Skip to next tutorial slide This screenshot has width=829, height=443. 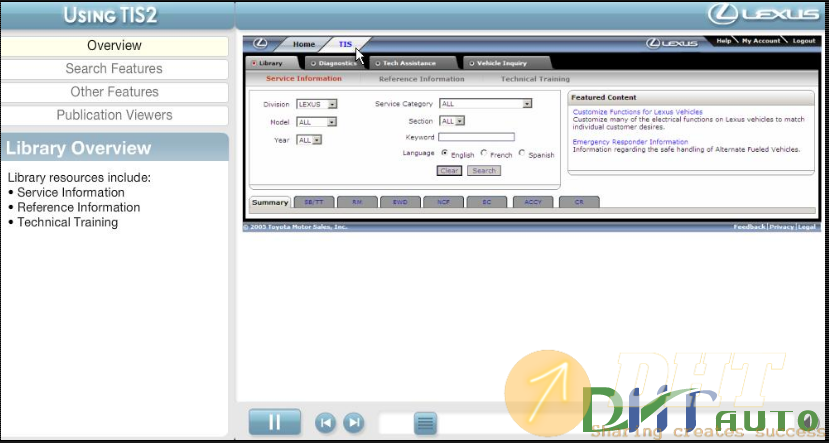click(354, 422)
